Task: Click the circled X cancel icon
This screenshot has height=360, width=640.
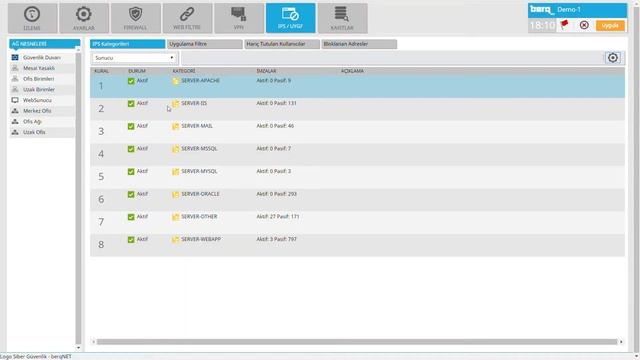Action: 584,25
